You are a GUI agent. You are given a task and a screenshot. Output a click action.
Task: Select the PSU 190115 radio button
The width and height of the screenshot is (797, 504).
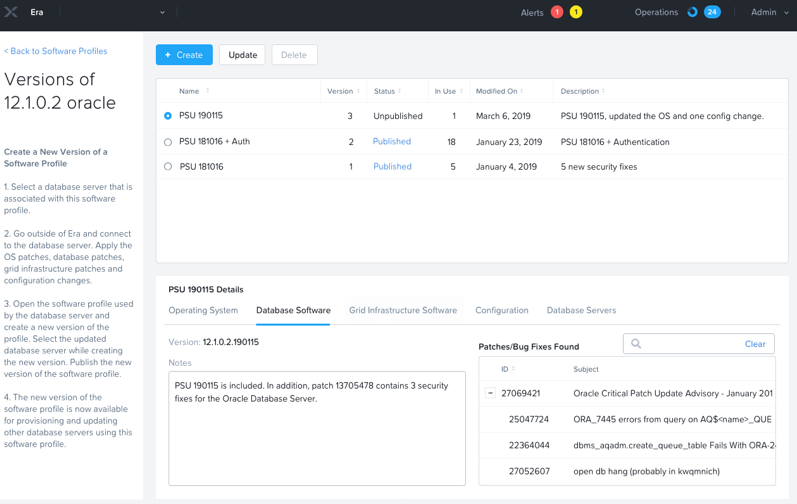(x=168, y=116)
